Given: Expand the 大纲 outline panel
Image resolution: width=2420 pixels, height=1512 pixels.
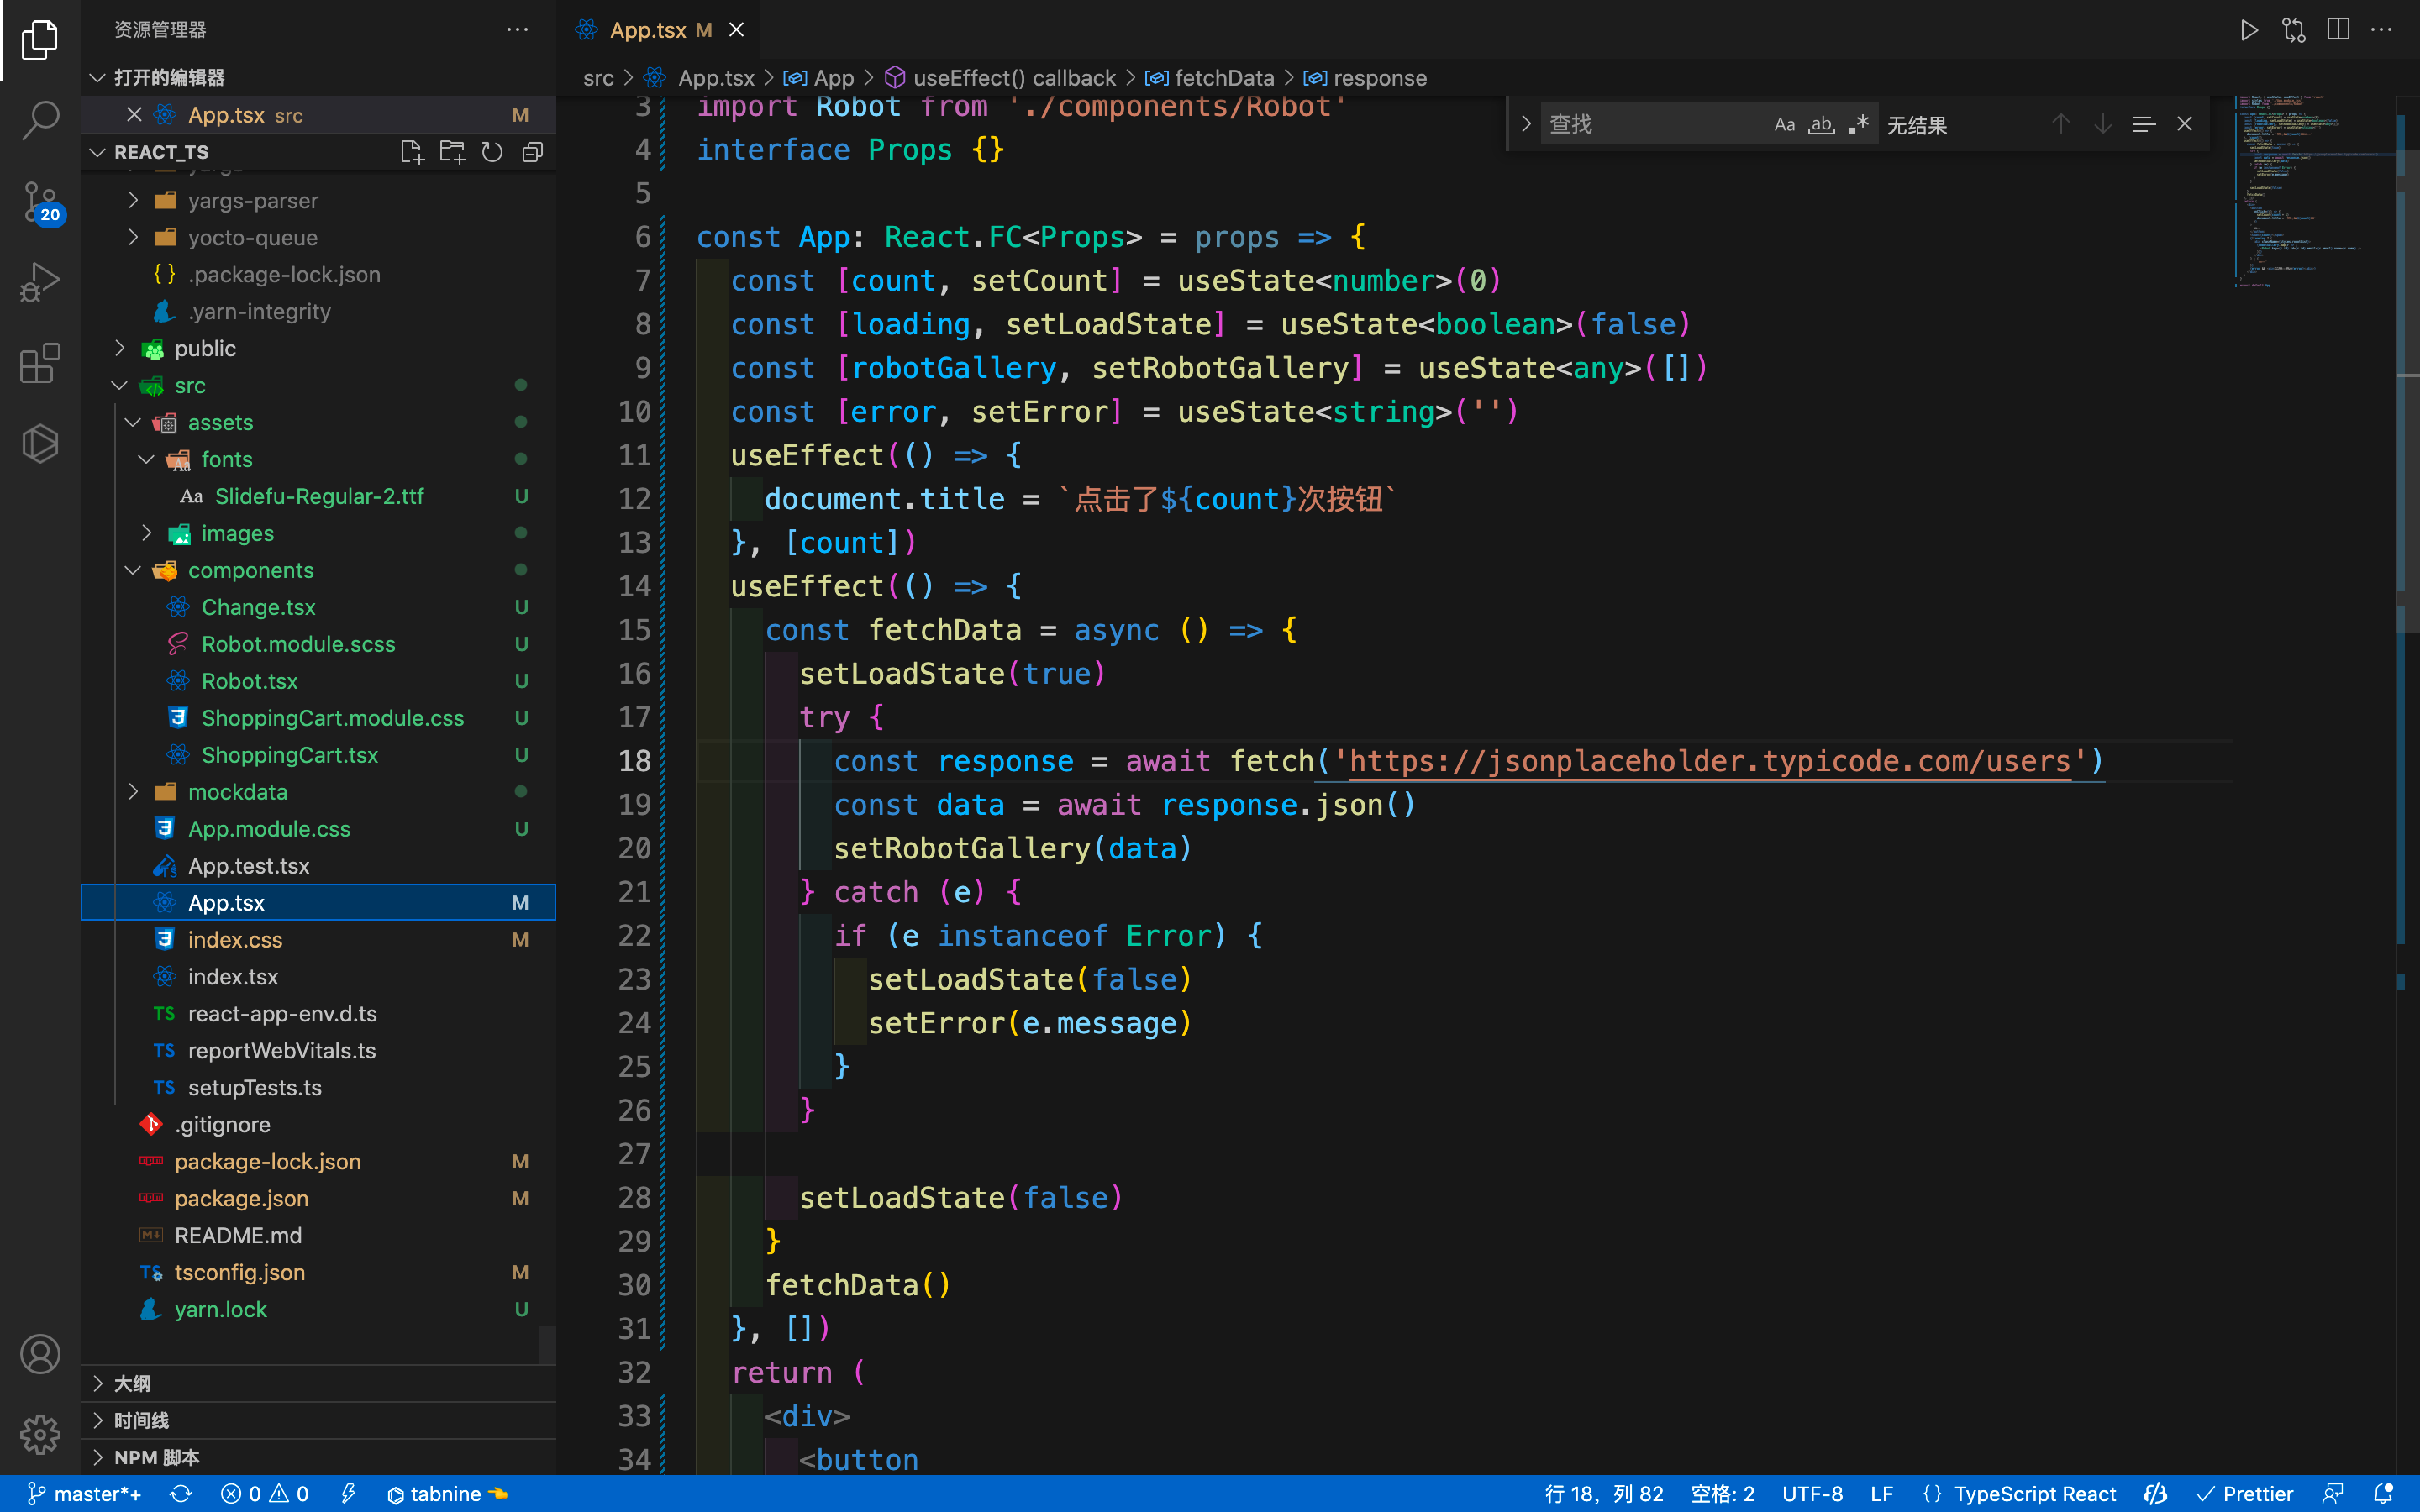Looking at the screenshot, I should (x=98, y=1383).
